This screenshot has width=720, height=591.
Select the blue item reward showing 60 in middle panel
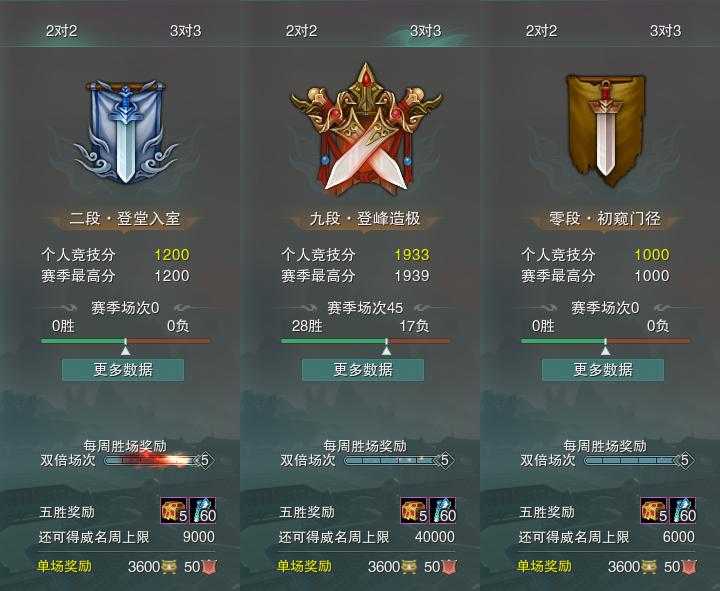[x=443, y=510]
